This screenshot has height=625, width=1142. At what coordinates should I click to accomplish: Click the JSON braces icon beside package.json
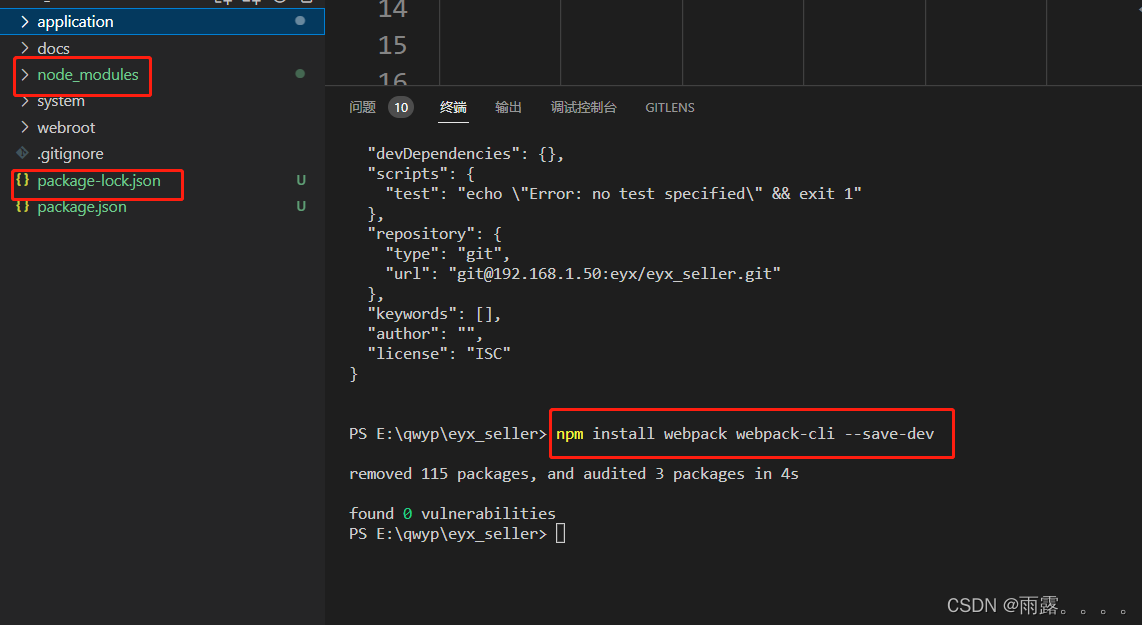coord(22,207)
